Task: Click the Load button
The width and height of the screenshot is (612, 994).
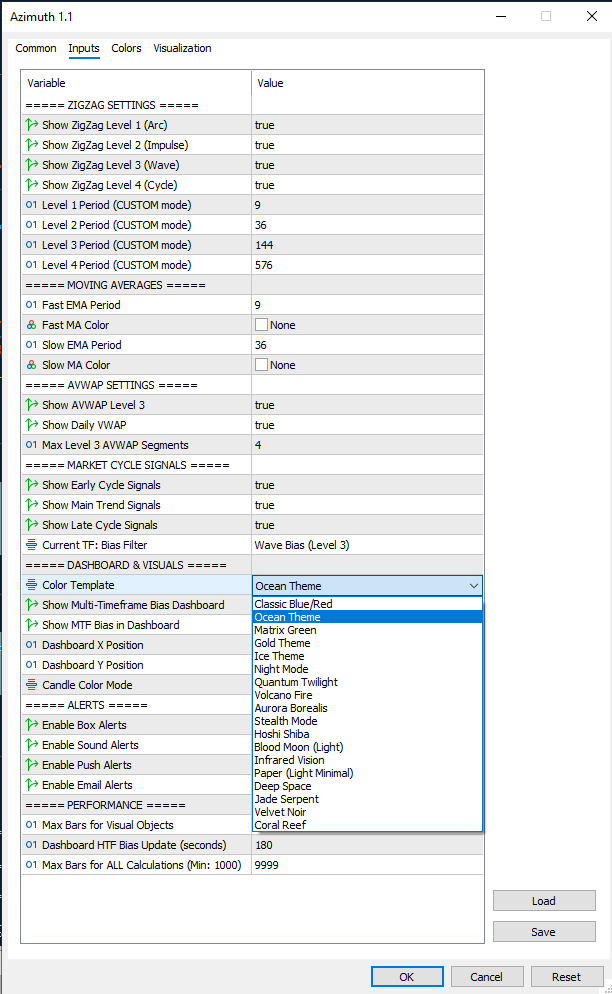Action: 544,901
